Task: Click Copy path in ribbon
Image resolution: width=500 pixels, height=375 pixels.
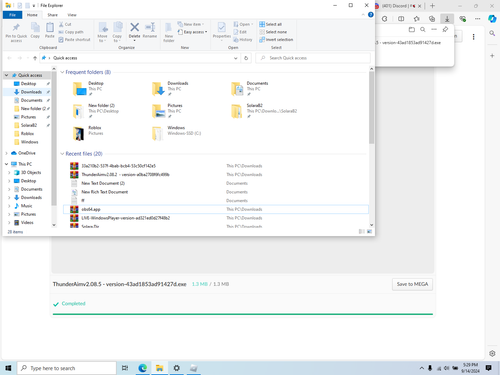Action: click(71, 32)
